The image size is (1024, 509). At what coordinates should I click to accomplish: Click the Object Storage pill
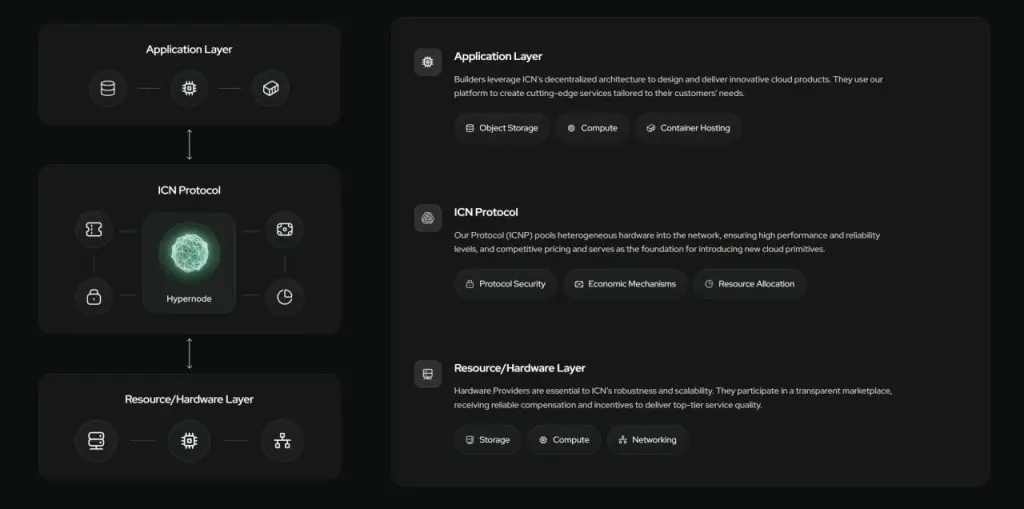point(502,128)
